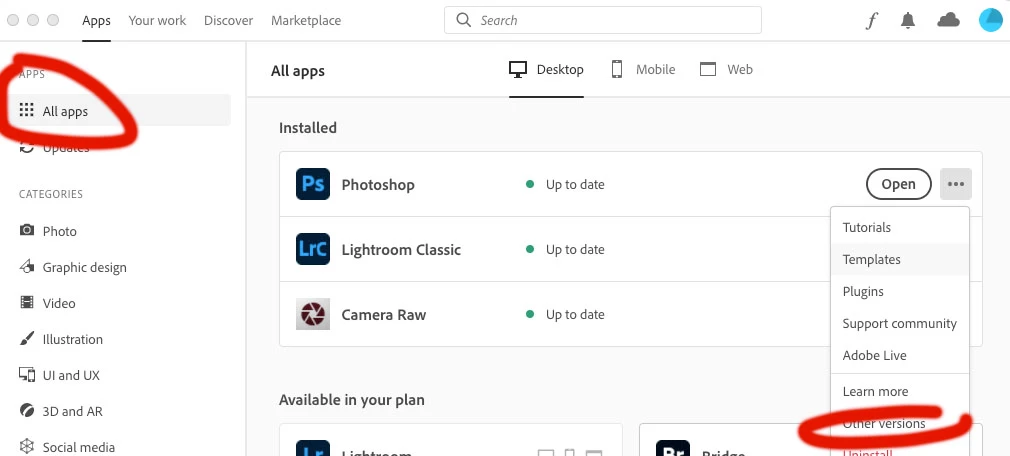Switch to the Apps tab
This screenshot has width=1010, height=456.
(97, 21)
